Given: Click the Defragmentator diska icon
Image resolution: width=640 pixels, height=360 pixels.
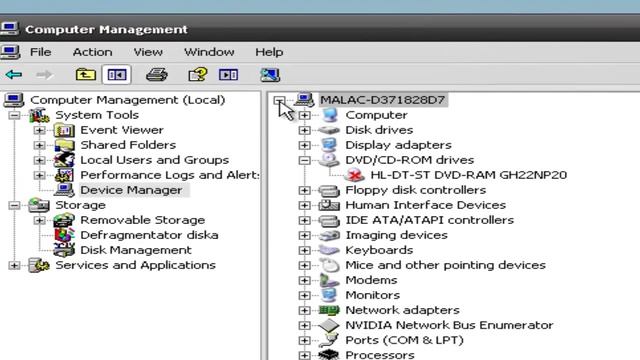Looking at the screenshot, I should (64, 235).
